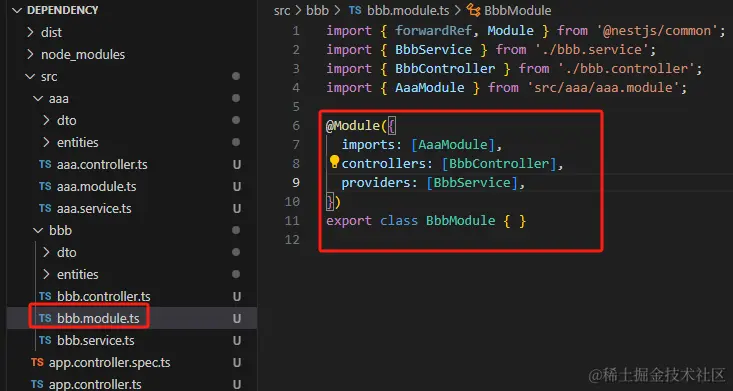Open aaa.service.ts file
733x391 pixels.
tap(94, 209)
